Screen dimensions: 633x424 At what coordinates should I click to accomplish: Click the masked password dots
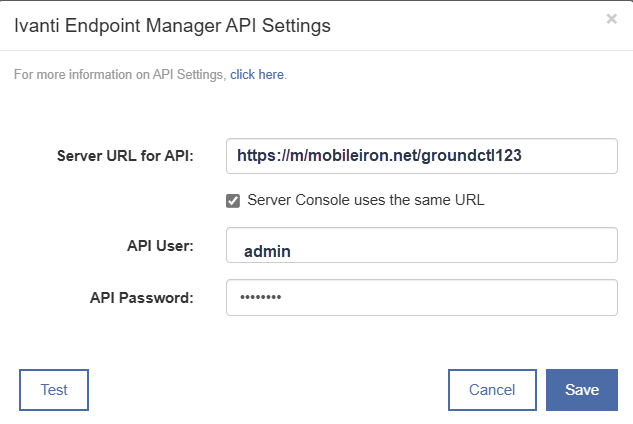tap(261, 297)
